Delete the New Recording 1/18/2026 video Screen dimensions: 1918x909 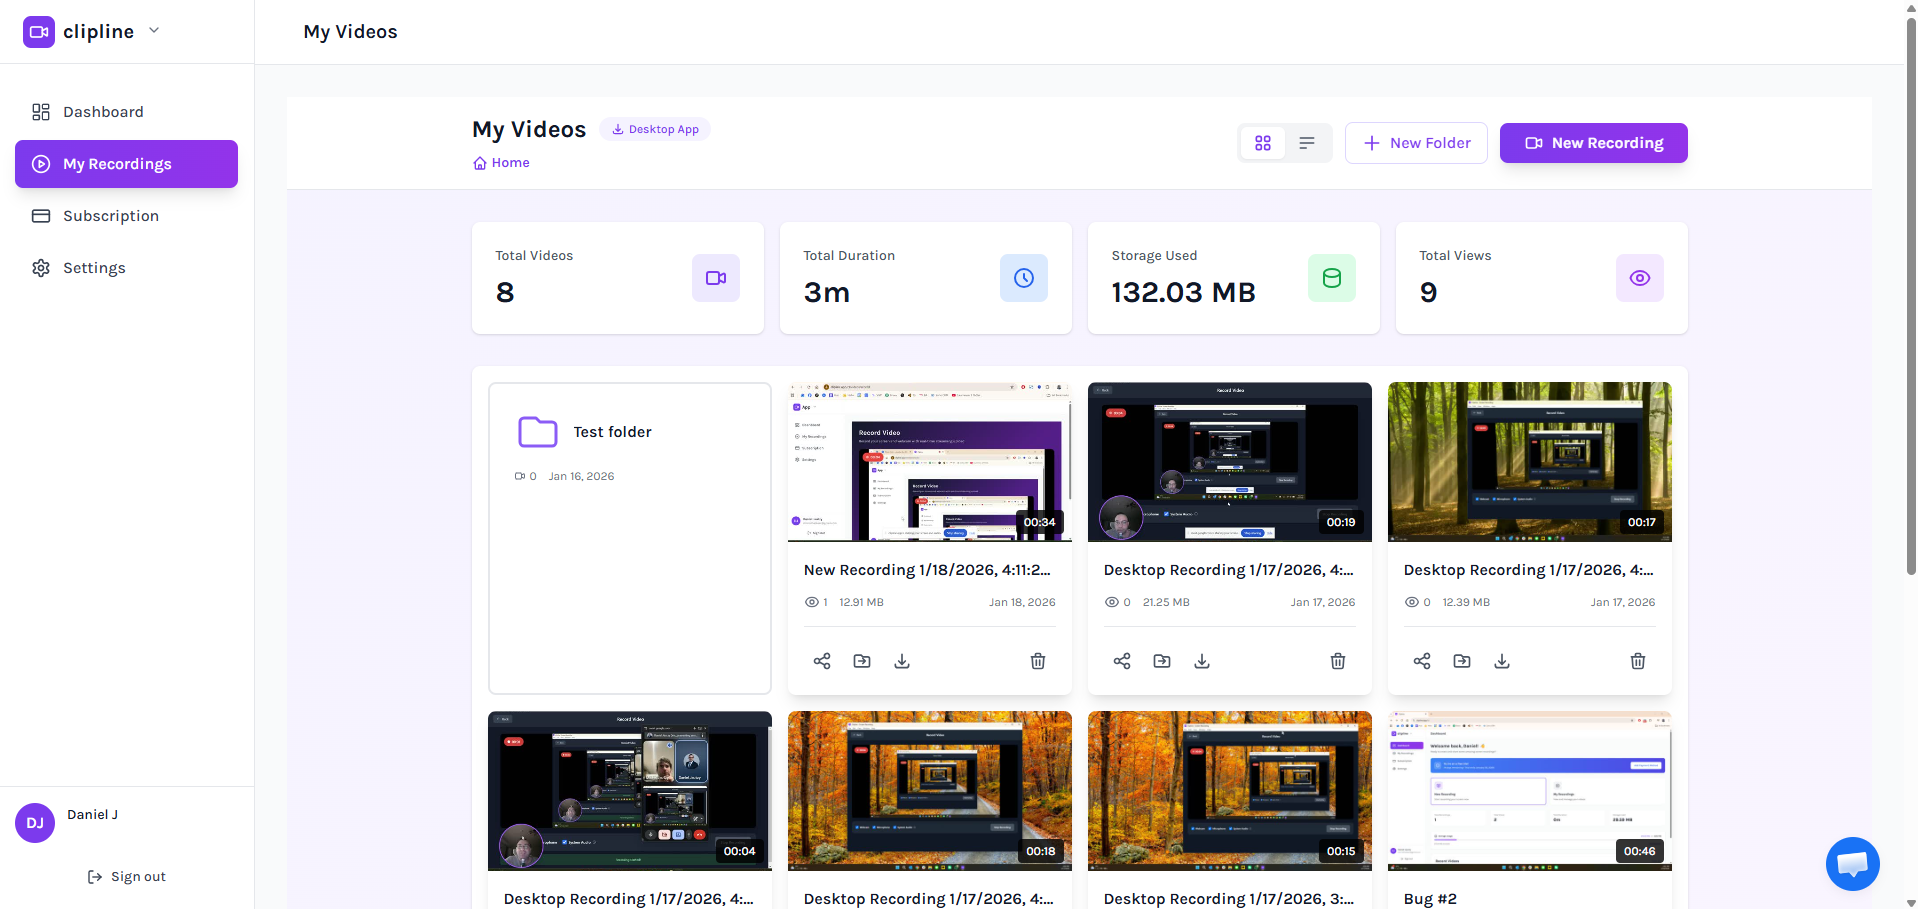coord(1038,661)
